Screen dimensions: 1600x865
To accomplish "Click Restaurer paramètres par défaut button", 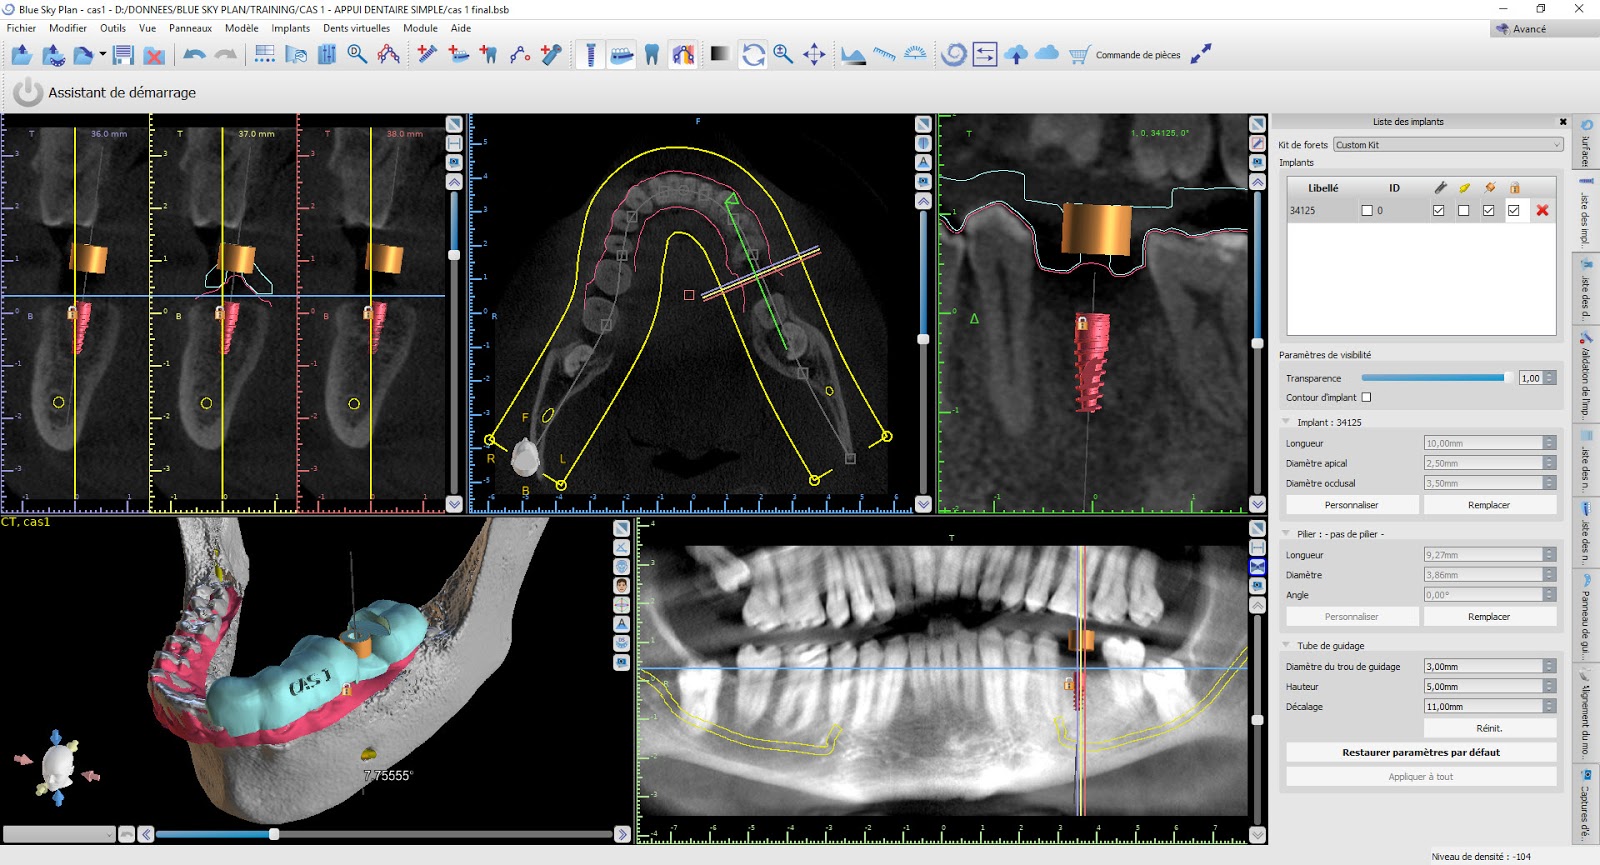I will (x=1420, y=752).
